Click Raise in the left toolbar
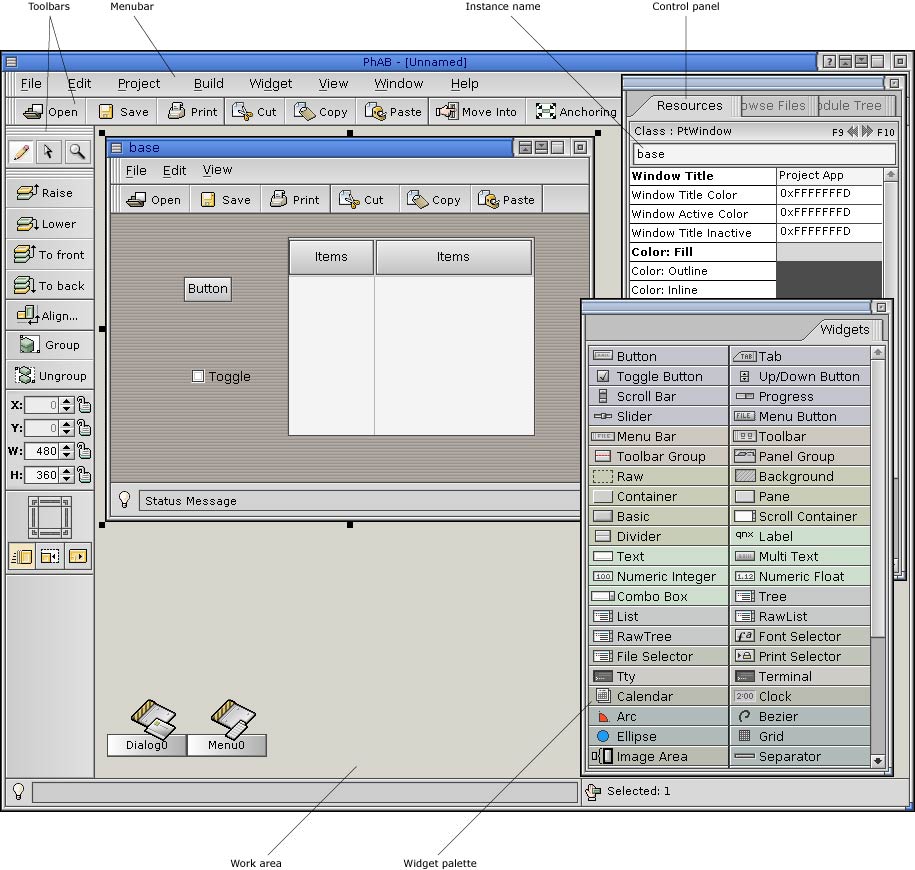 (x=49, y=193)
